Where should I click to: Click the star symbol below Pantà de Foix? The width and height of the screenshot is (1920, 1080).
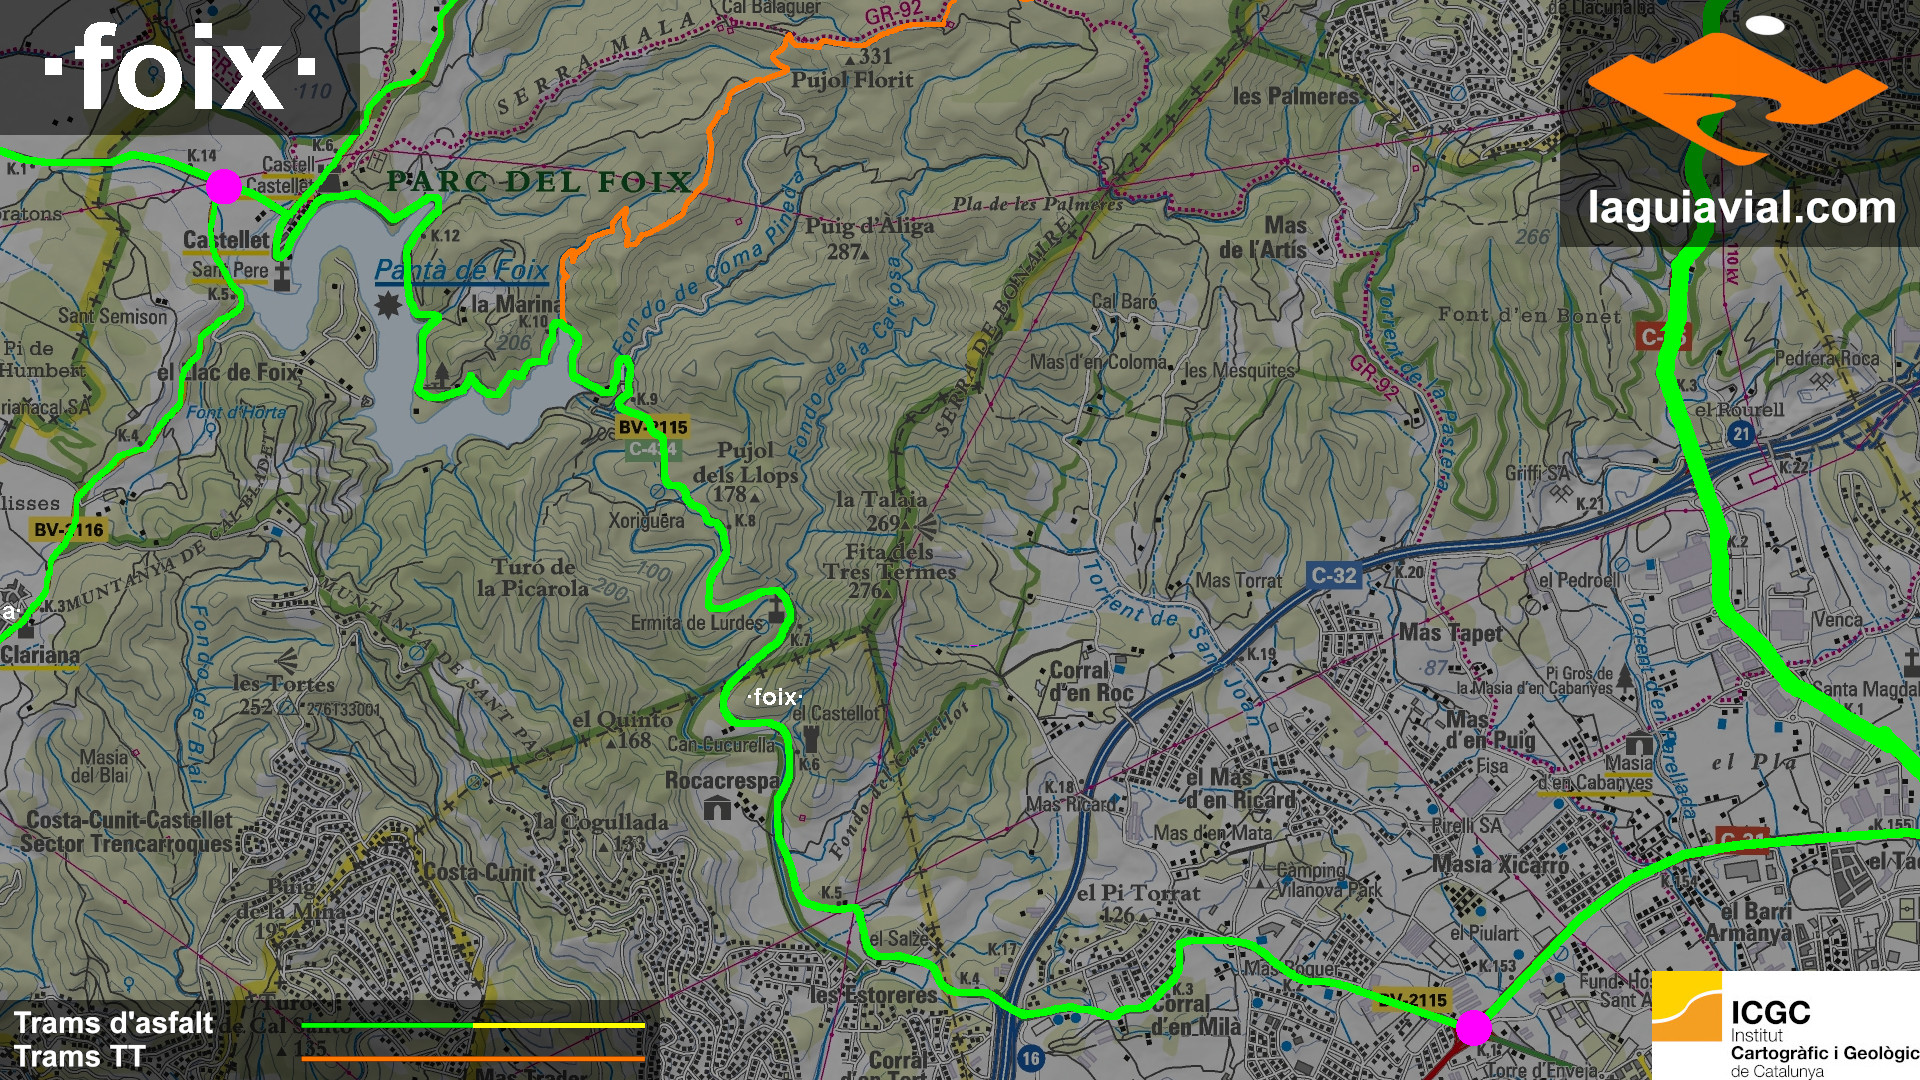point(388,304)
